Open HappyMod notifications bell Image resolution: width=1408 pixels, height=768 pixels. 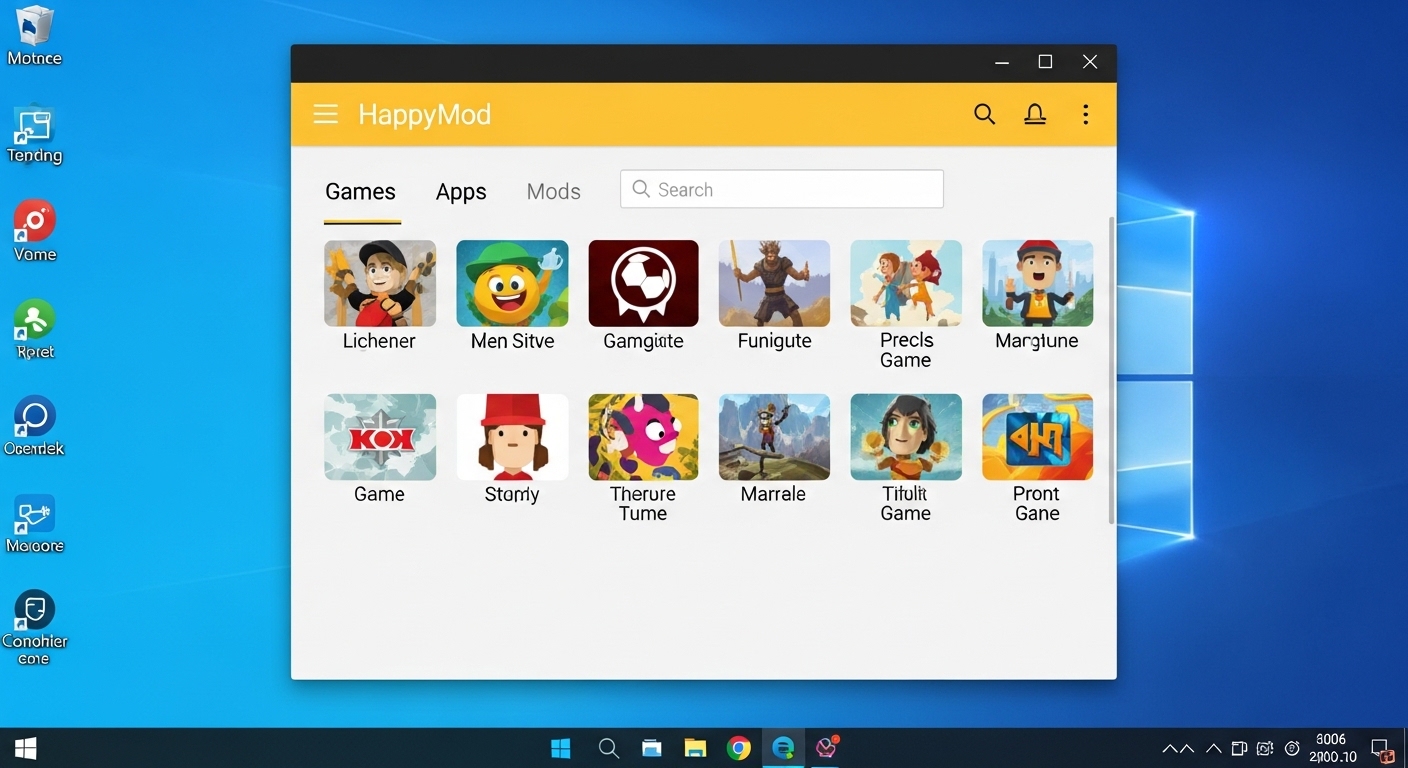pyautogui.click(x=1035, y=114)
